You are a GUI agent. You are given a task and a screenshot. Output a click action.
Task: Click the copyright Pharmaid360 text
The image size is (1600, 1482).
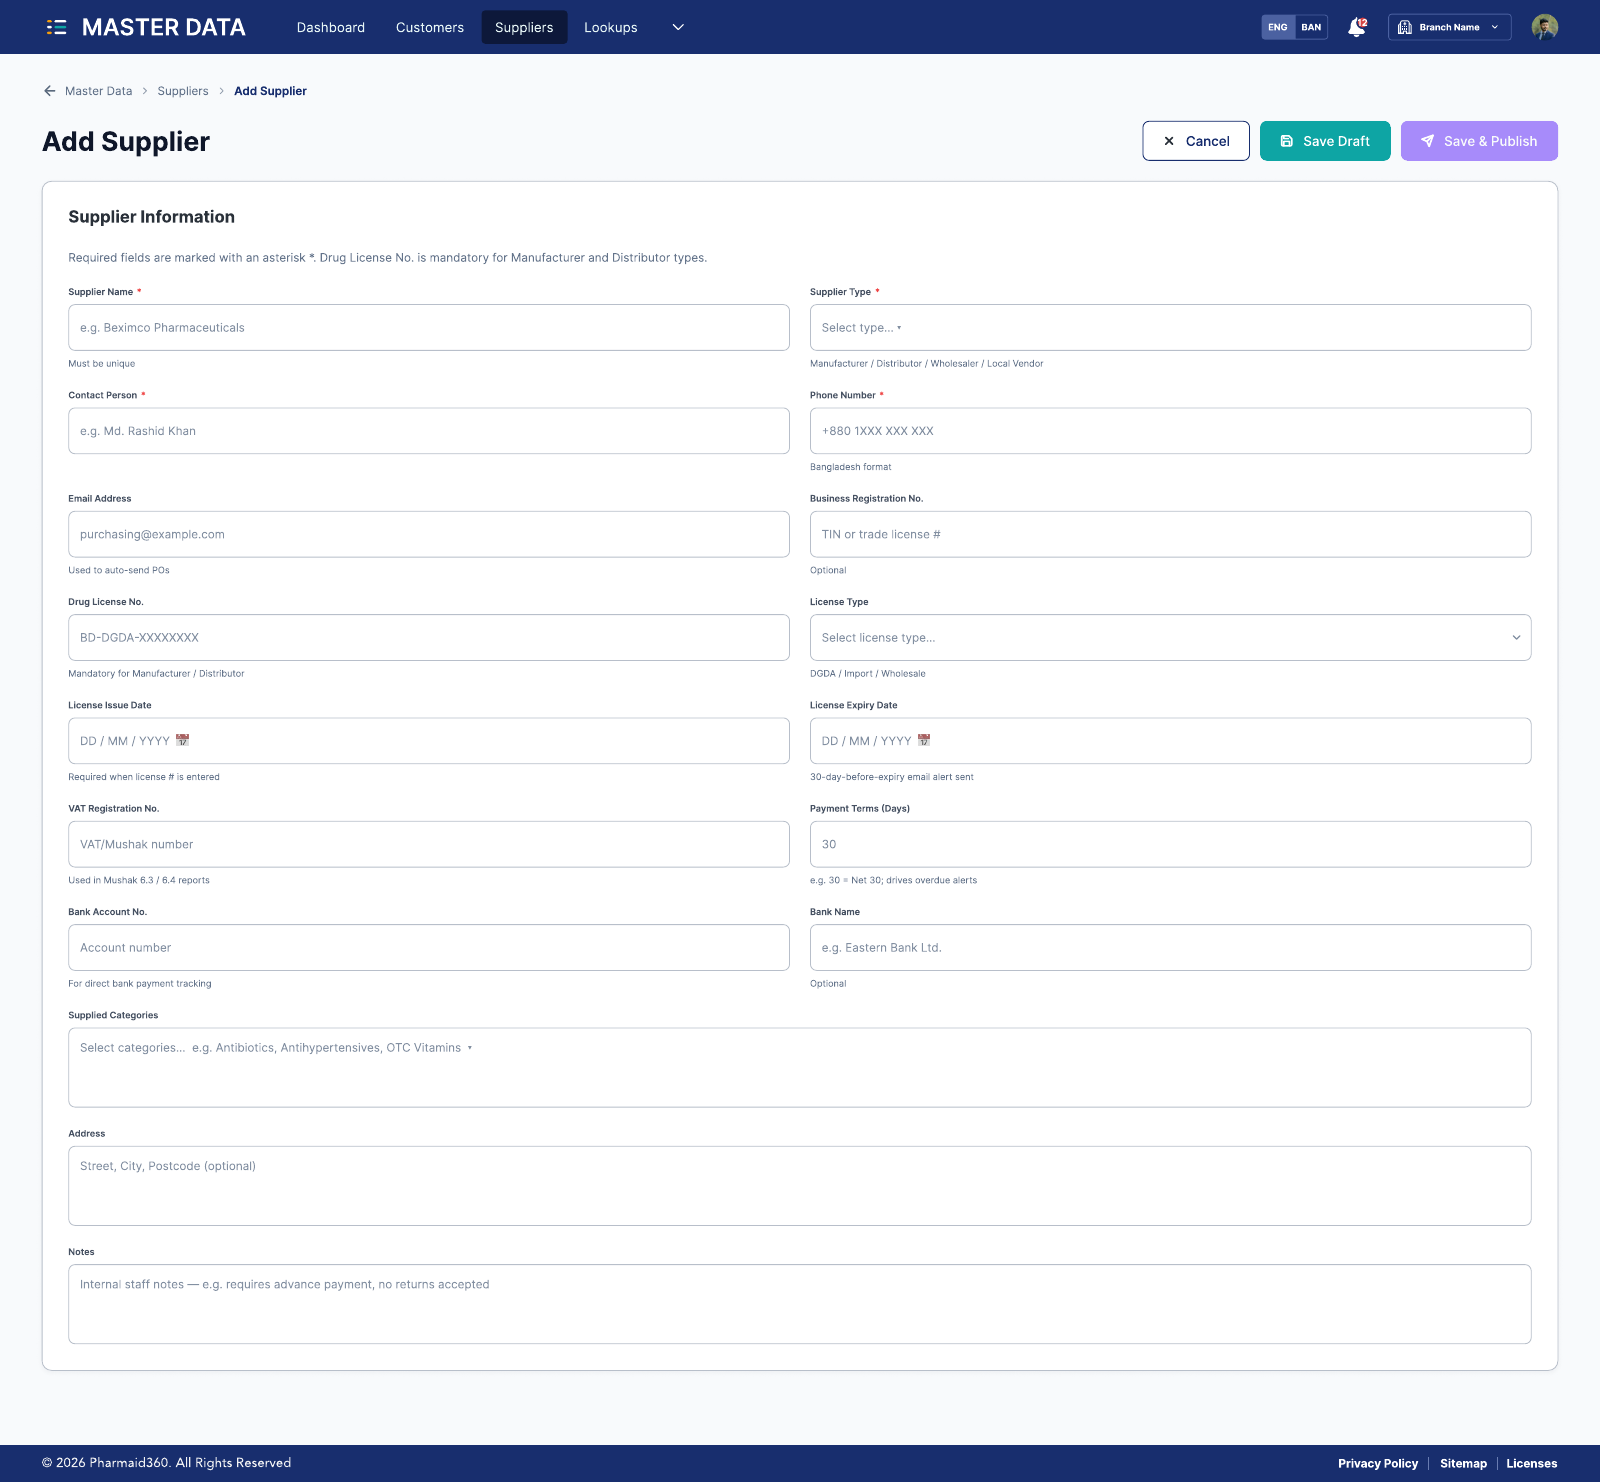click(x=166, y=1463)
